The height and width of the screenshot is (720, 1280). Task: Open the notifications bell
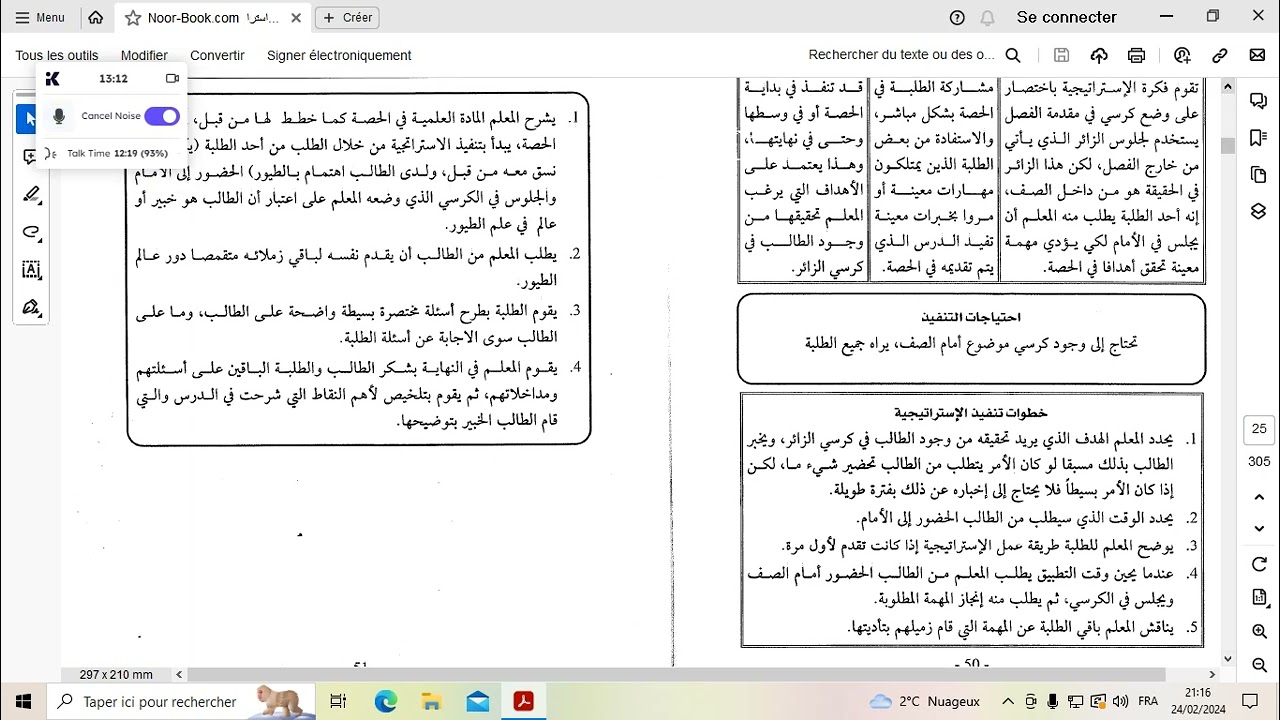[988, 17]
